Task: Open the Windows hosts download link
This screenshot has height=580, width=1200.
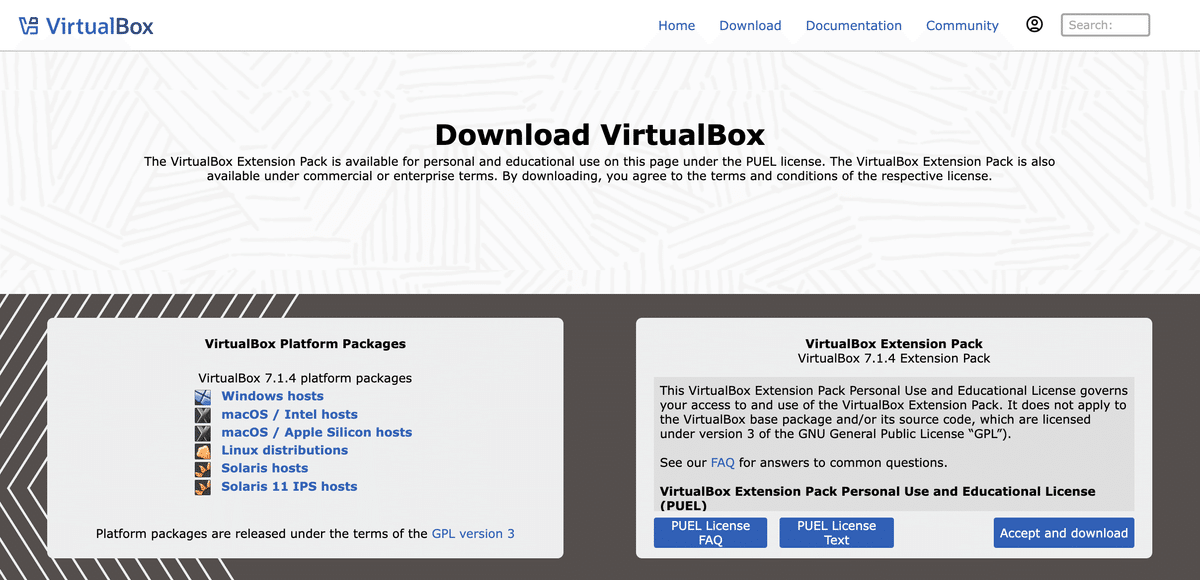Action: click(x=272, y=396)
